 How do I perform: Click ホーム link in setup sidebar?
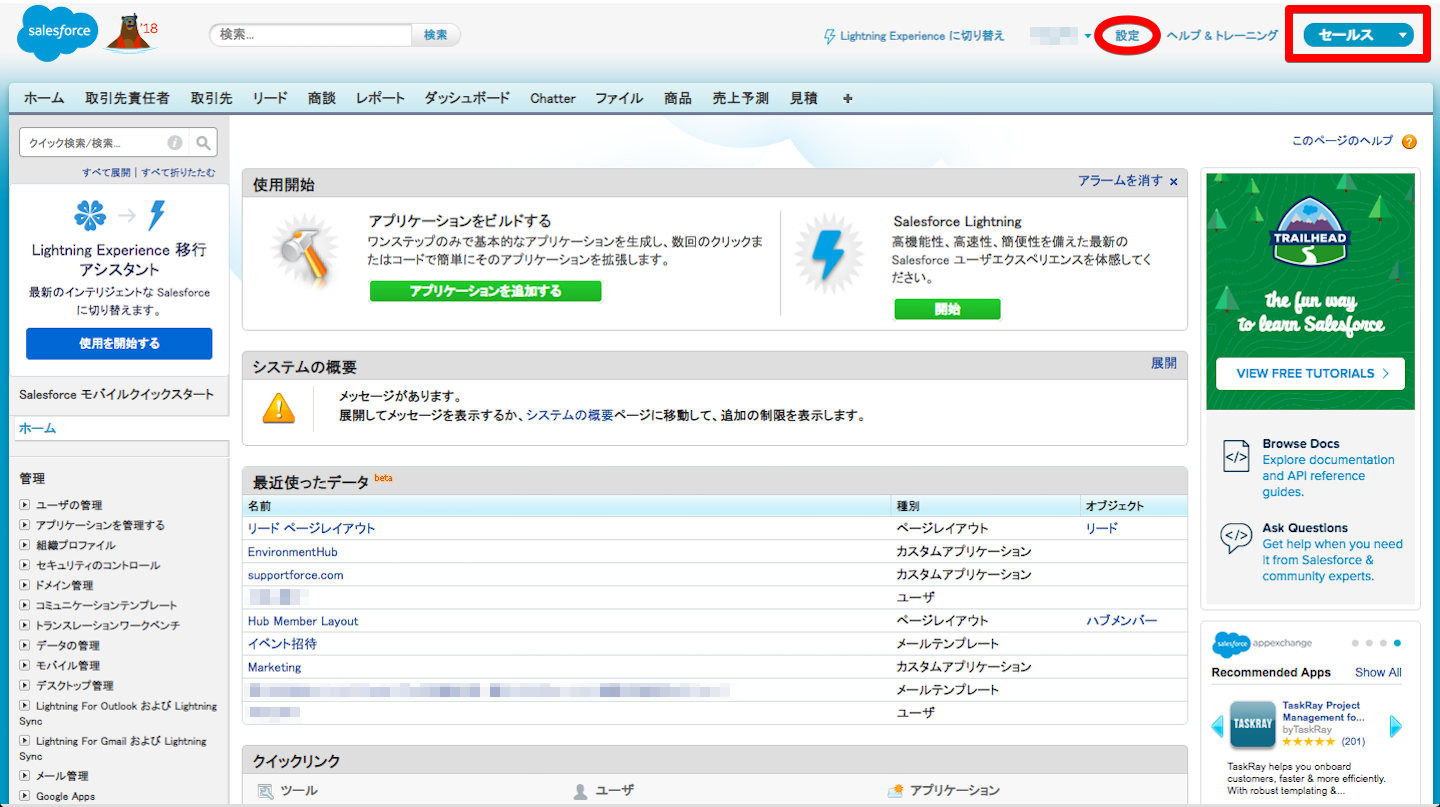tap(37, 428)
